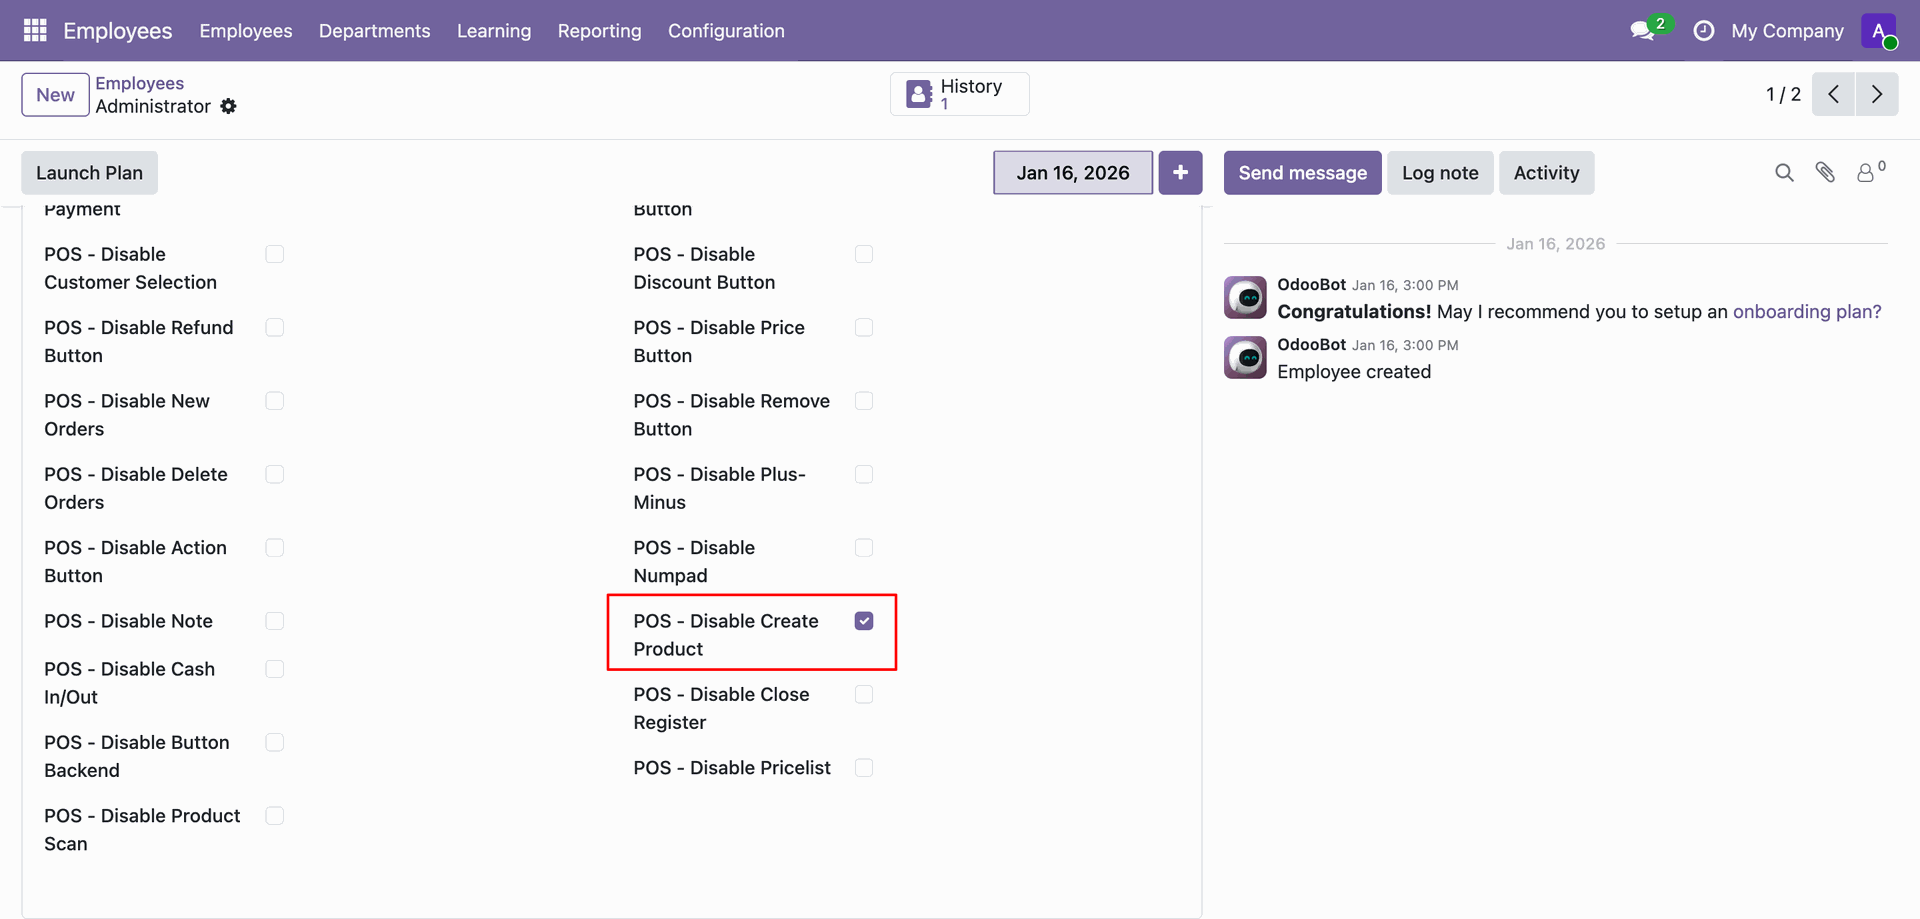This screenshot has width=1920, height=919.
Task: Open the Departments menu
Action: click(x=374, y=31)
